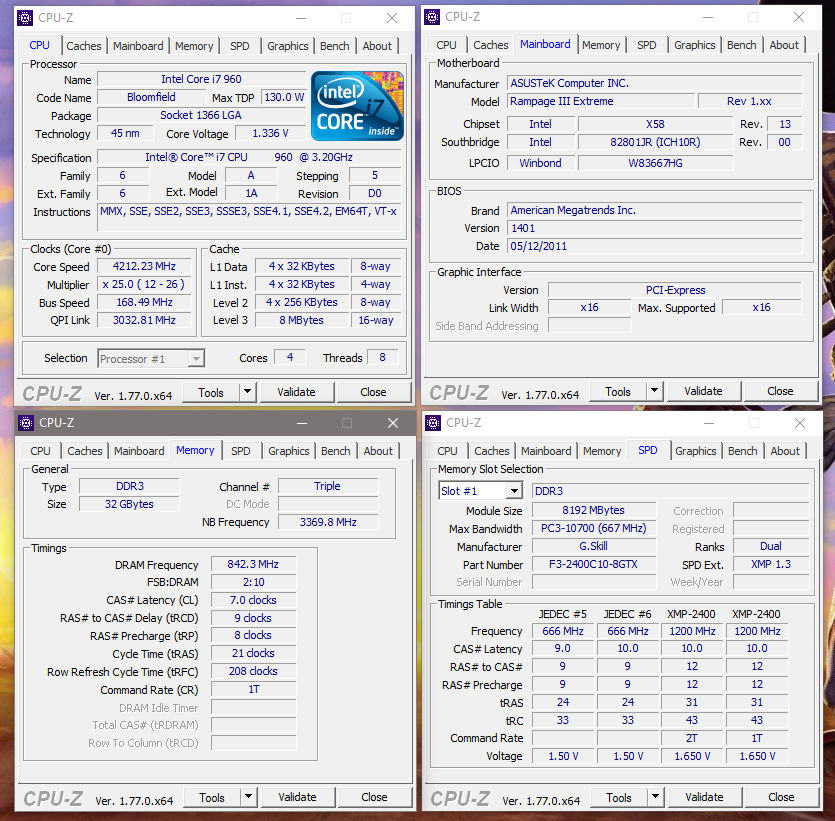The image size is (835, 821).
Task: Click the Close button in the SPD window
Action: 781,797
